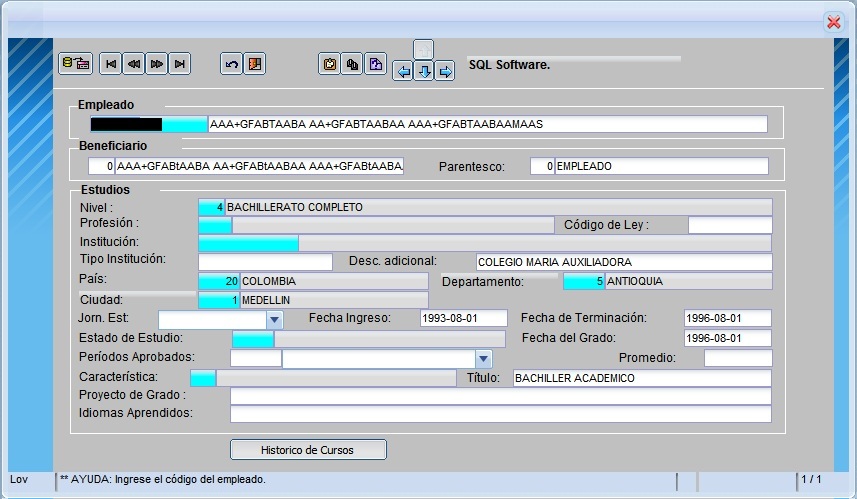Close the form window
The height and width of the screenshot is (499, 857).
(x=833, y=21)
